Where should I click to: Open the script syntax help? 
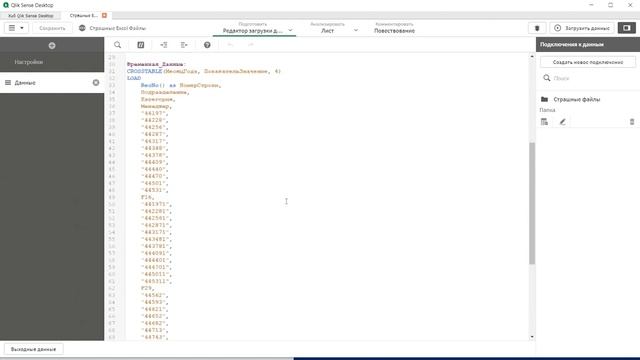[x=207, y=45]
